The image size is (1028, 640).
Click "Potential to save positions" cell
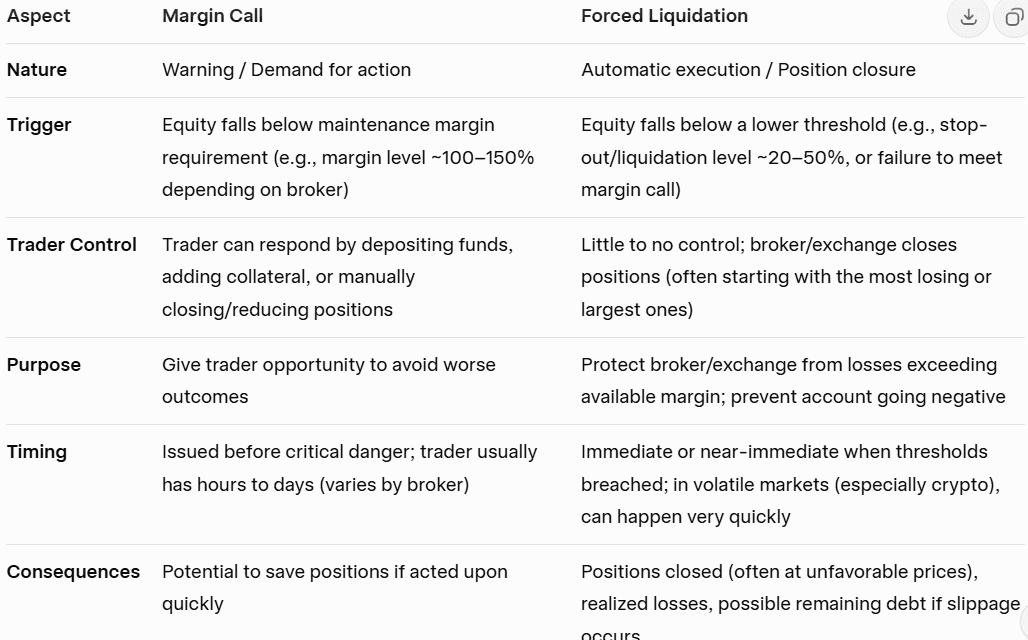[x=334, y=587]
